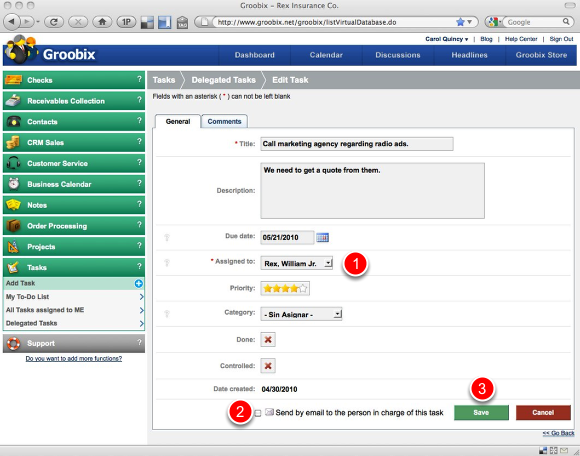Click the plus icon beside Add Task
Viewport: 580px width, 456px height.
[138, 284]
